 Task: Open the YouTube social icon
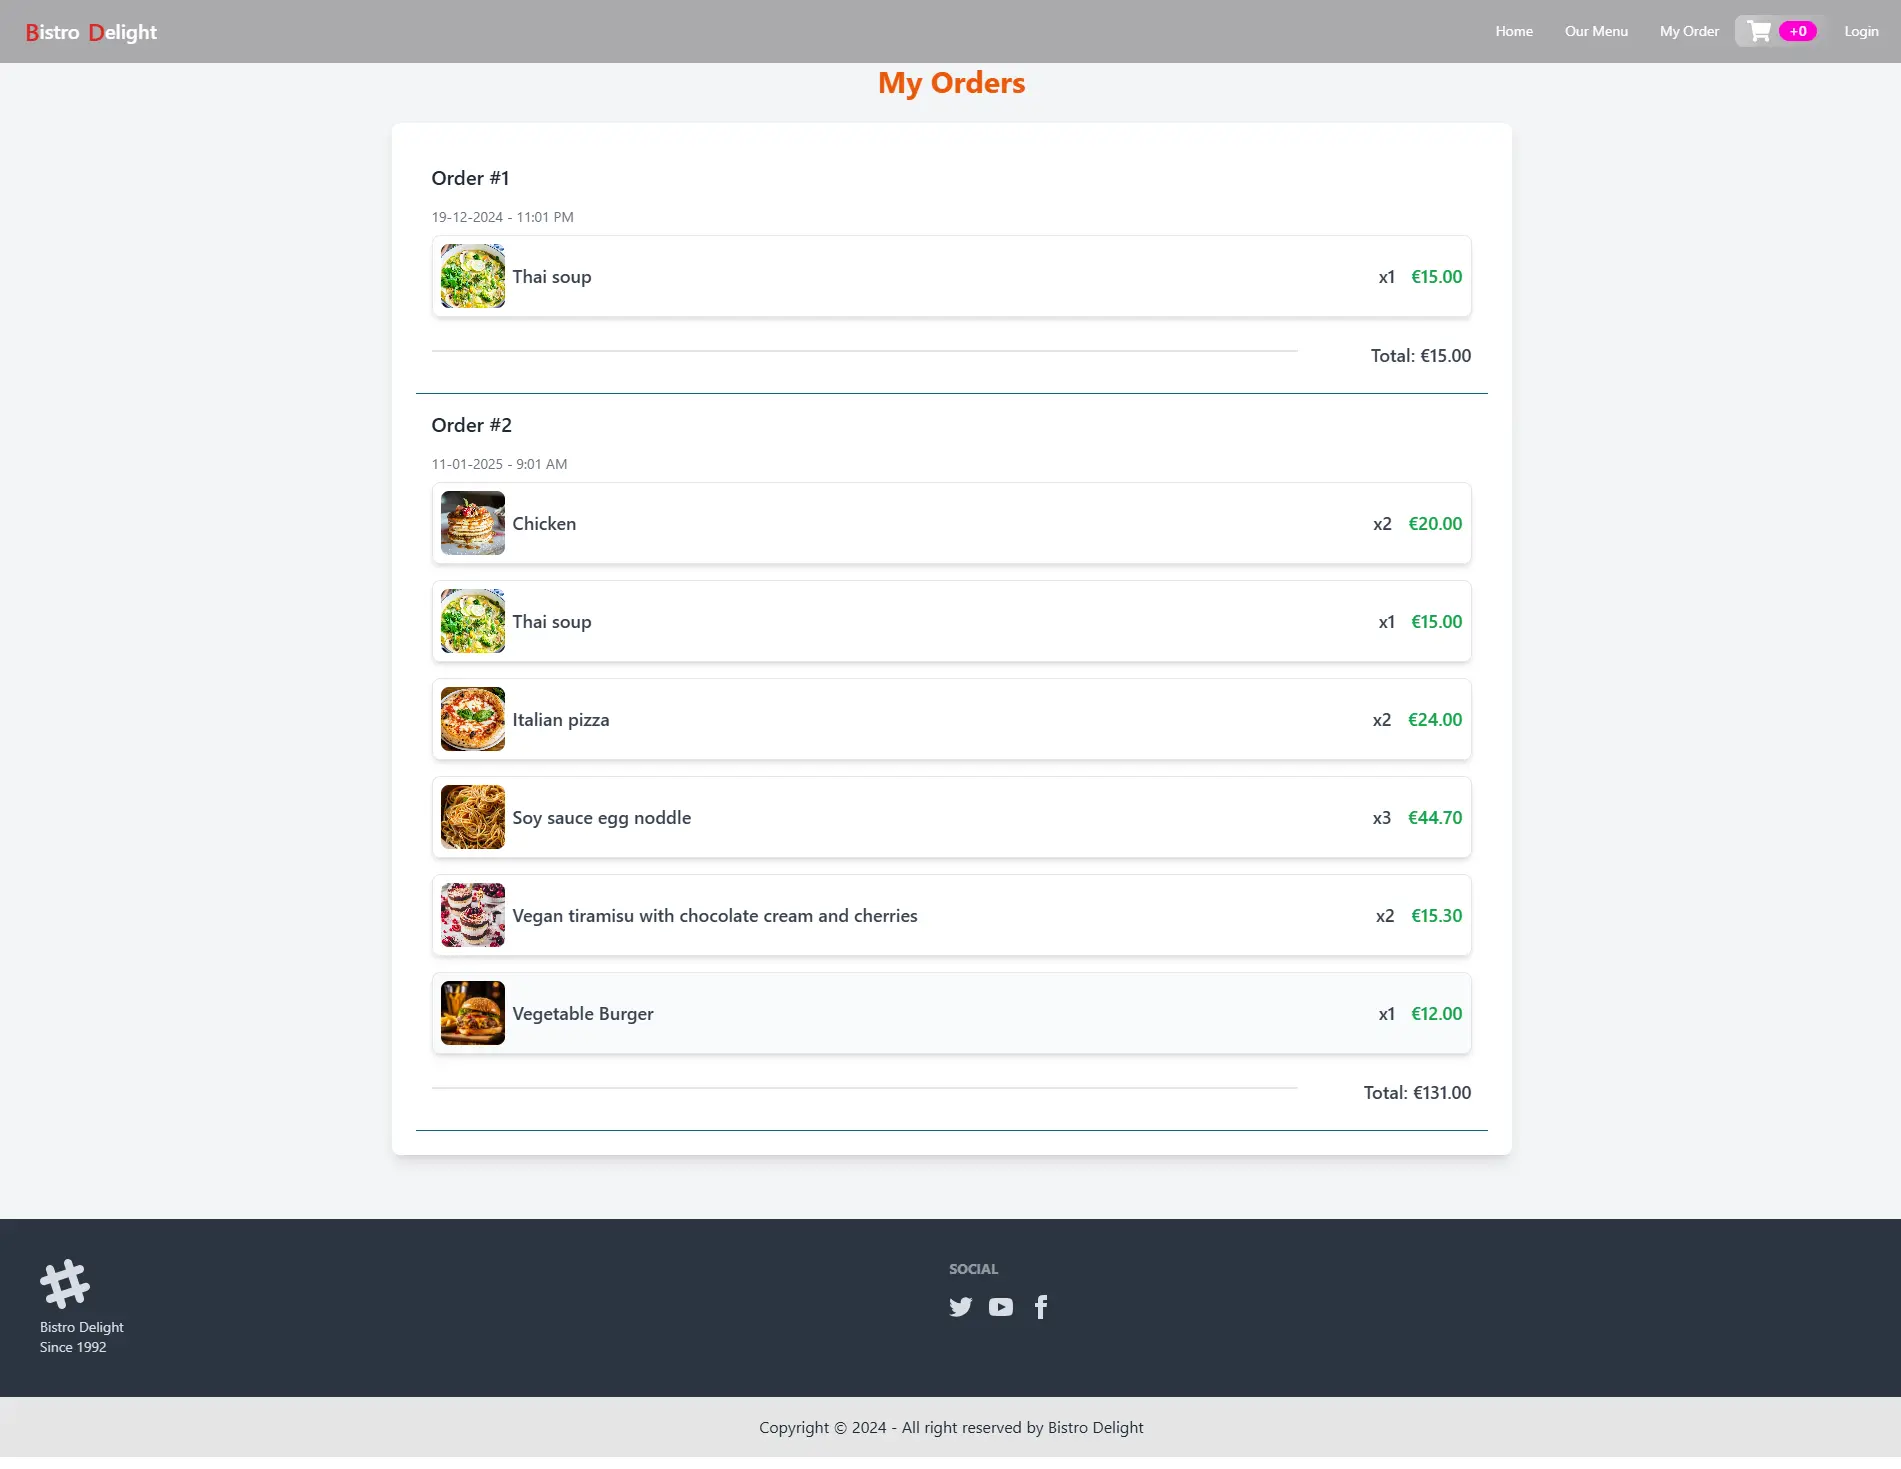[1000, 1307]
